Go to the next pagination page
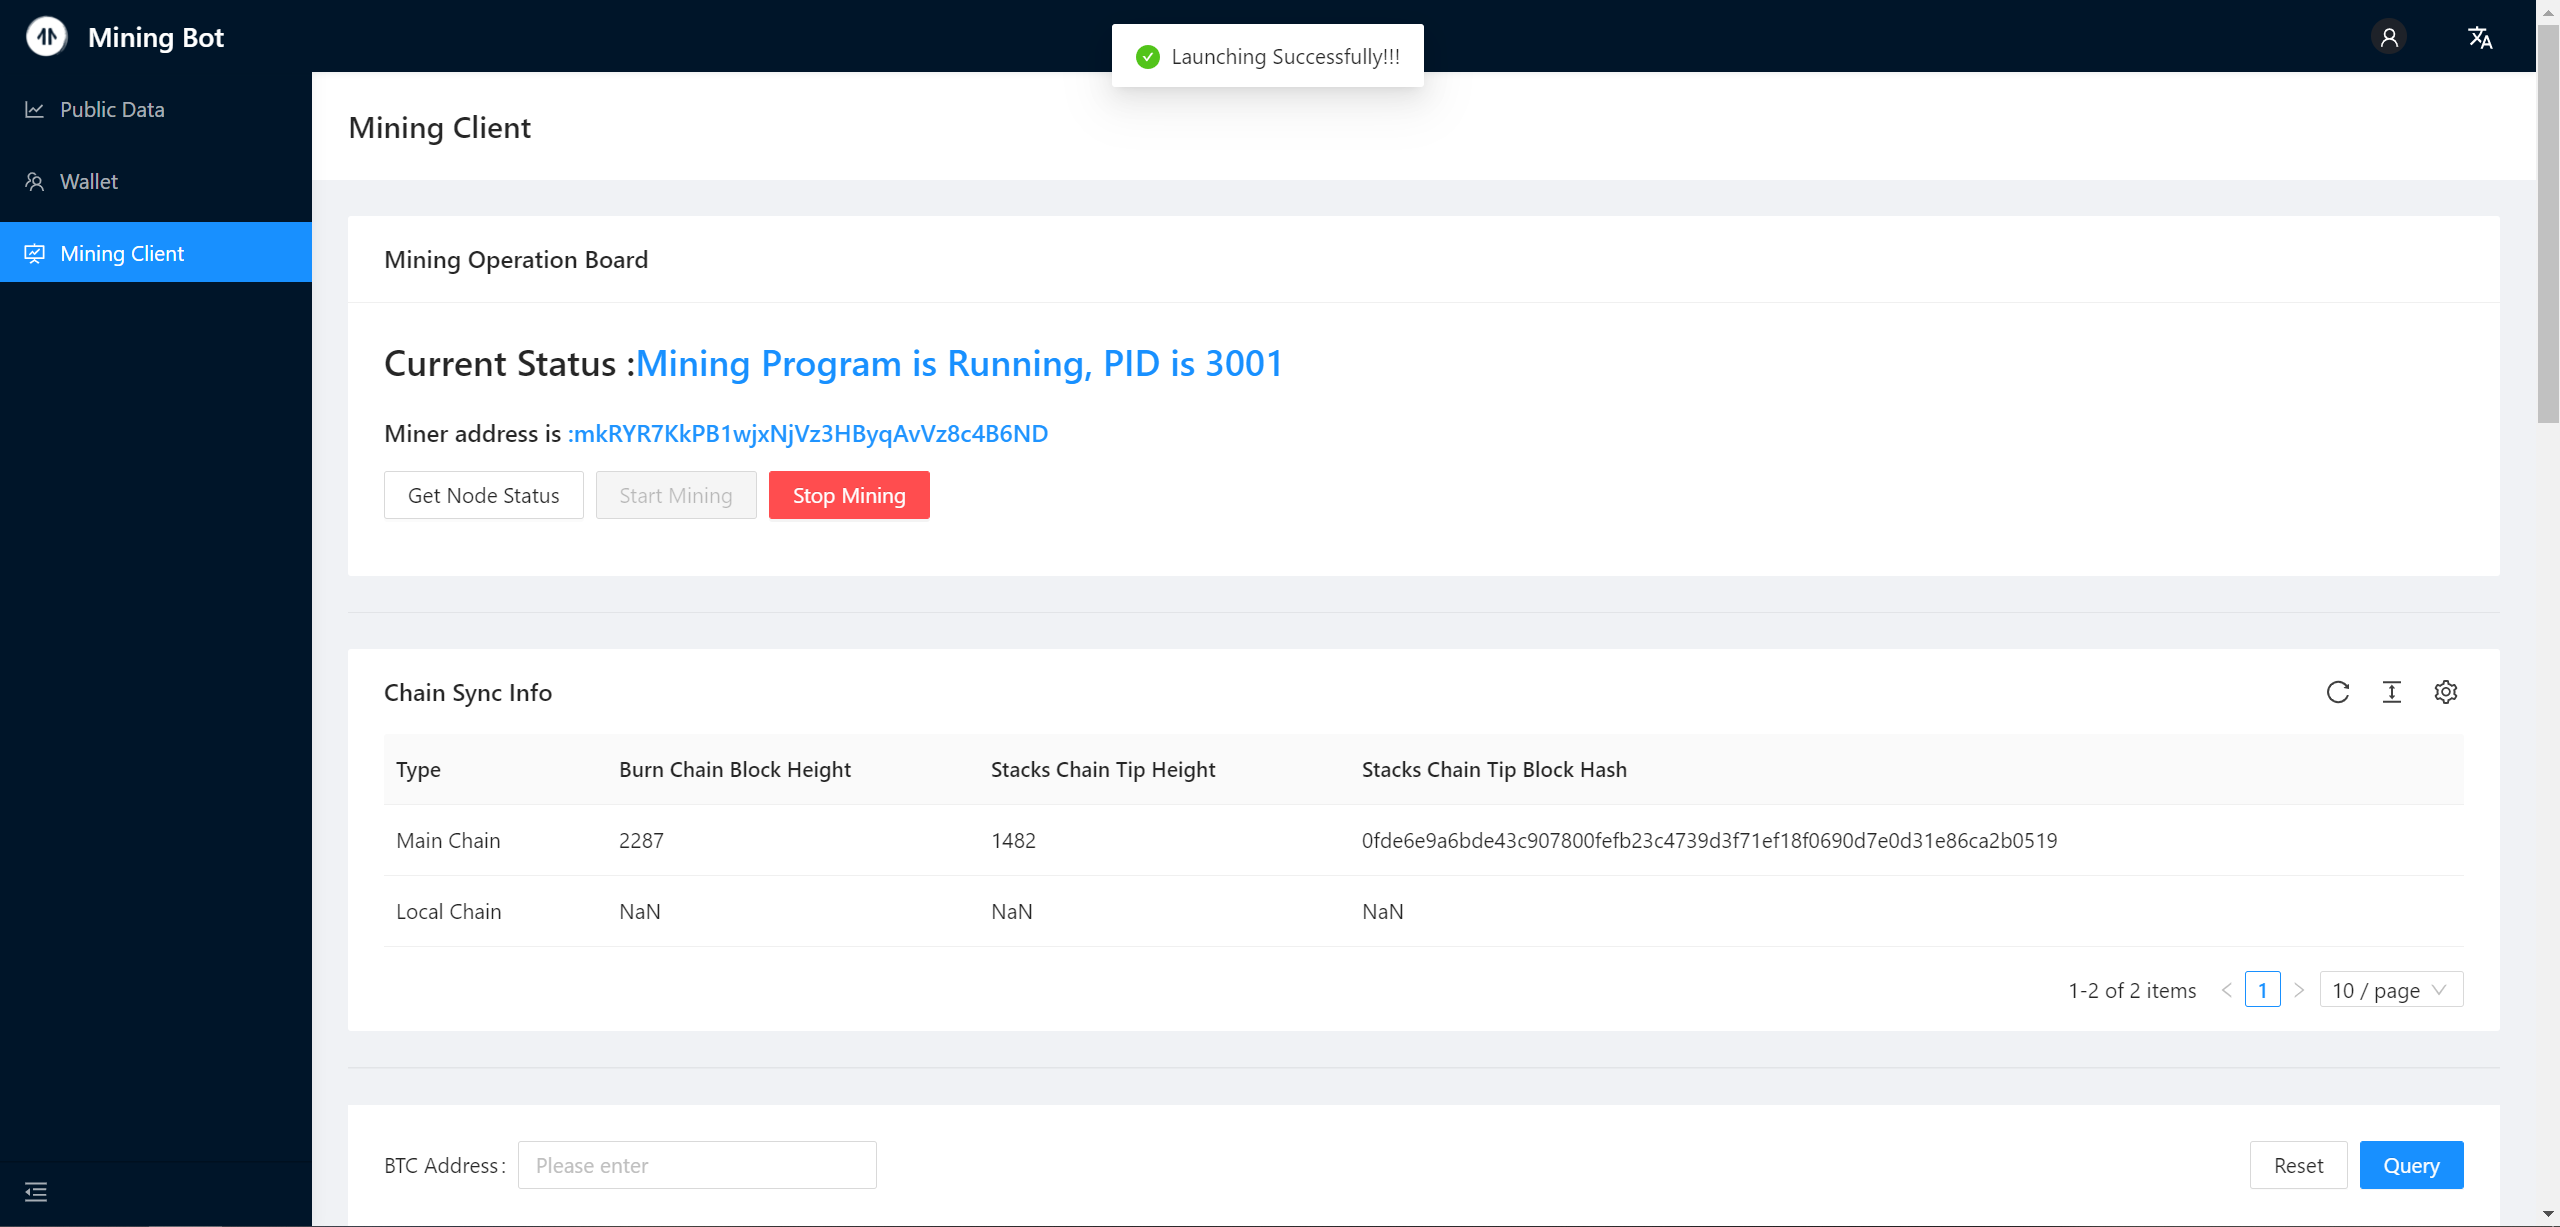2560x1227 pixels. [2299, 990]
